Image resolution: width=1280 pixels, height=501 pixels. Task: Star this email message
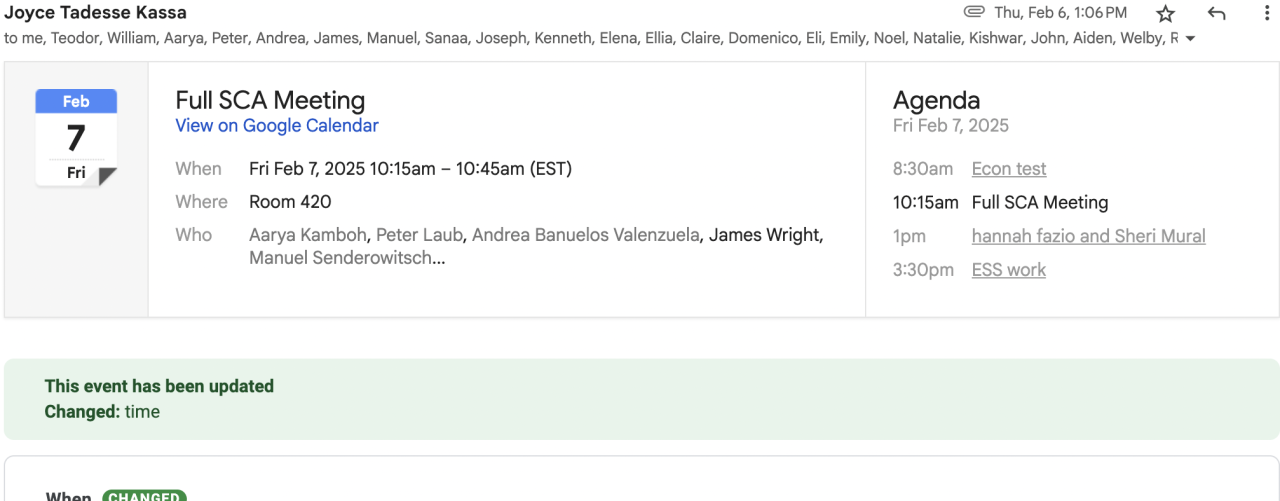pos(1165,13)
